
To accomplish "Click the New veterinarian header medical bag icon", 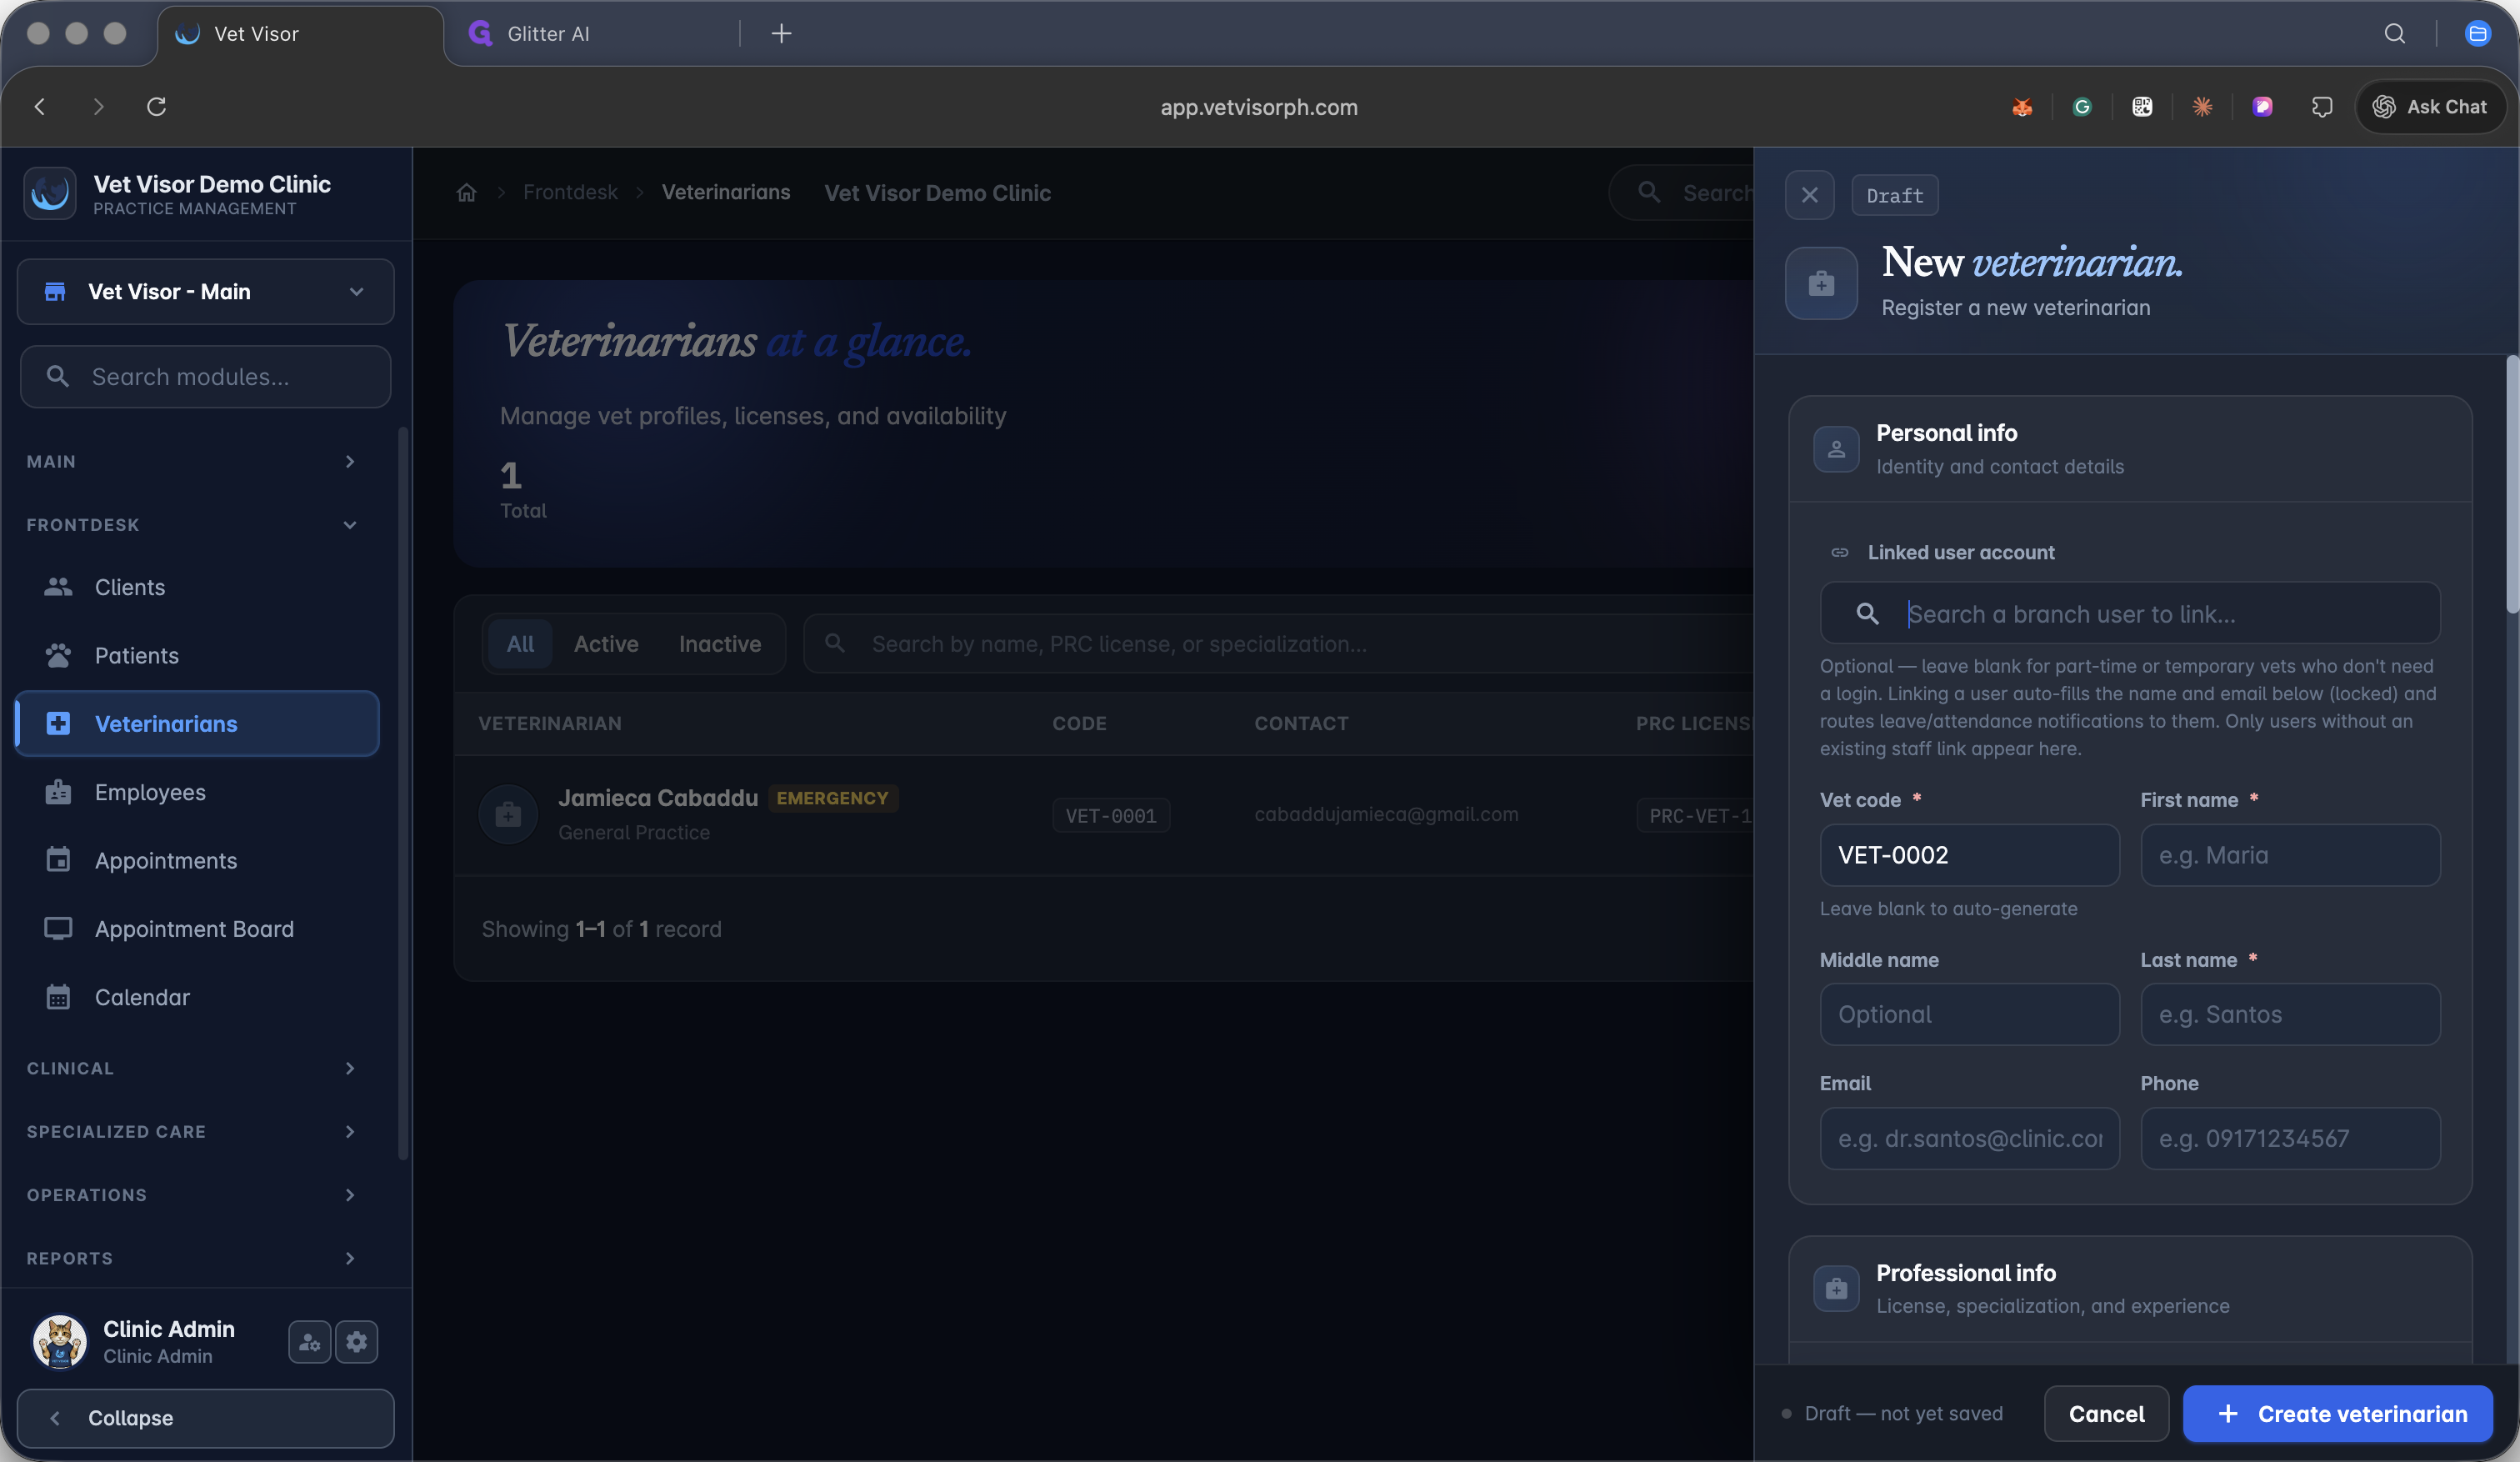I will (1821, 284).
